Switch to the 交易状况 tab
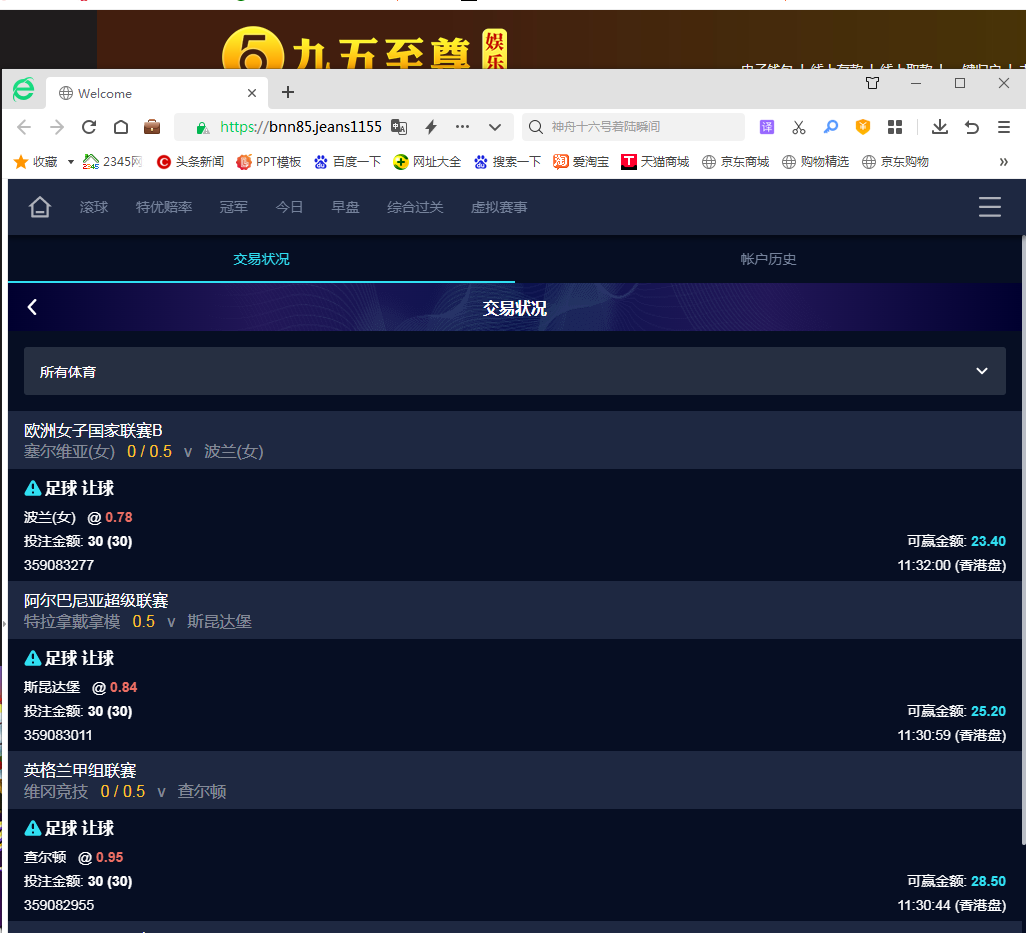Screen dimensions: 1026x933 pyautogui.click(x=261, y=259)
